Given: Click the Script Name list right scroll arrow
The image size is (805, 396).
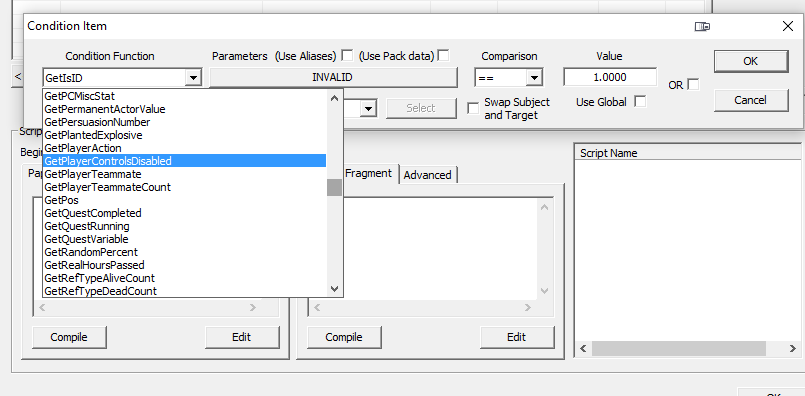Looking at the screenshot, I should pyautogui.click(x=793, y=349).
